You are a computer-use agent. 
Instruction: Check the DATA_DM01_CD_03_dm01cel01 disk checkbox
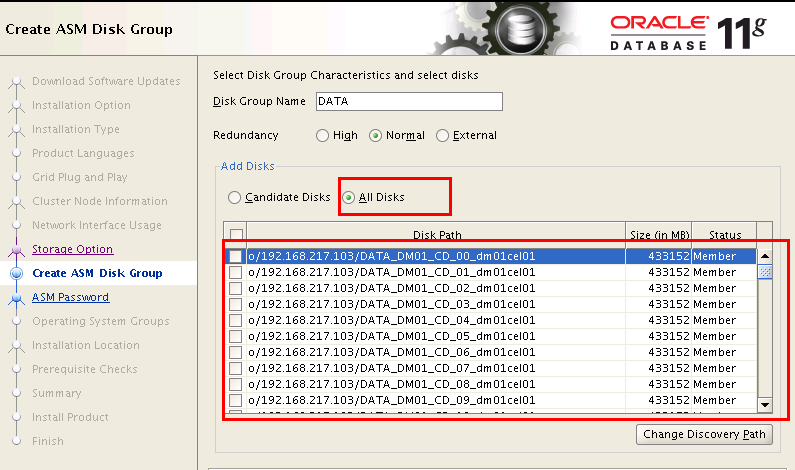(x=235, y=304)
